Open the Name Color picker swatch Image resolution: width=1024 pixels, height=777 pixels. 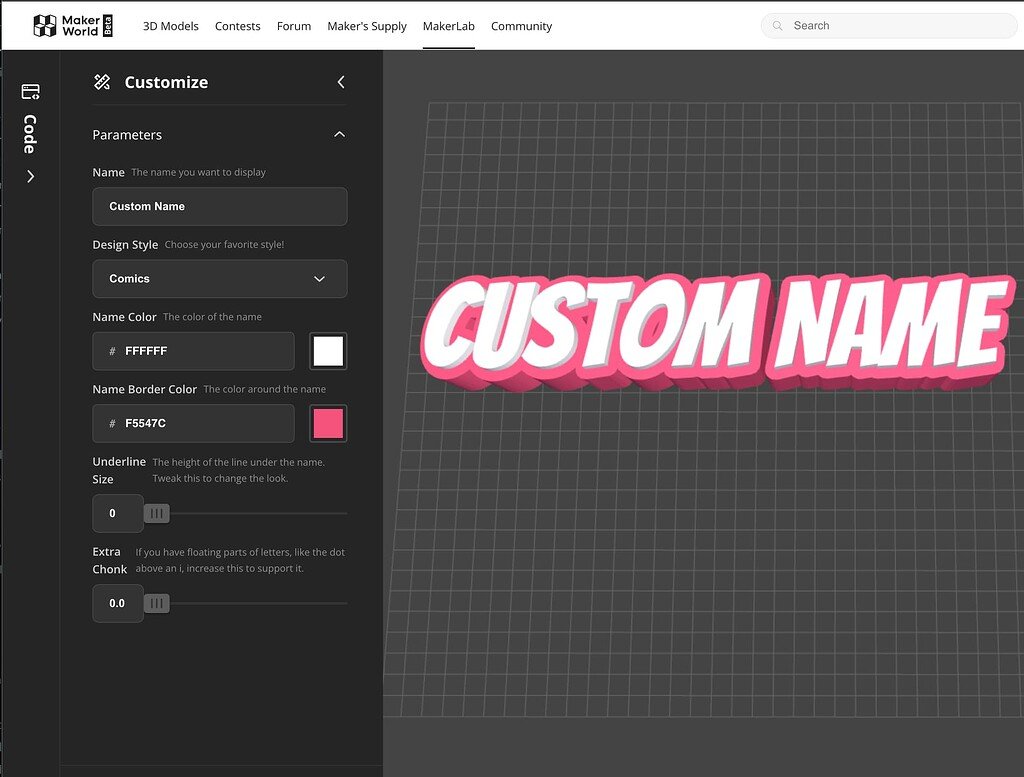tap(328, 351)
